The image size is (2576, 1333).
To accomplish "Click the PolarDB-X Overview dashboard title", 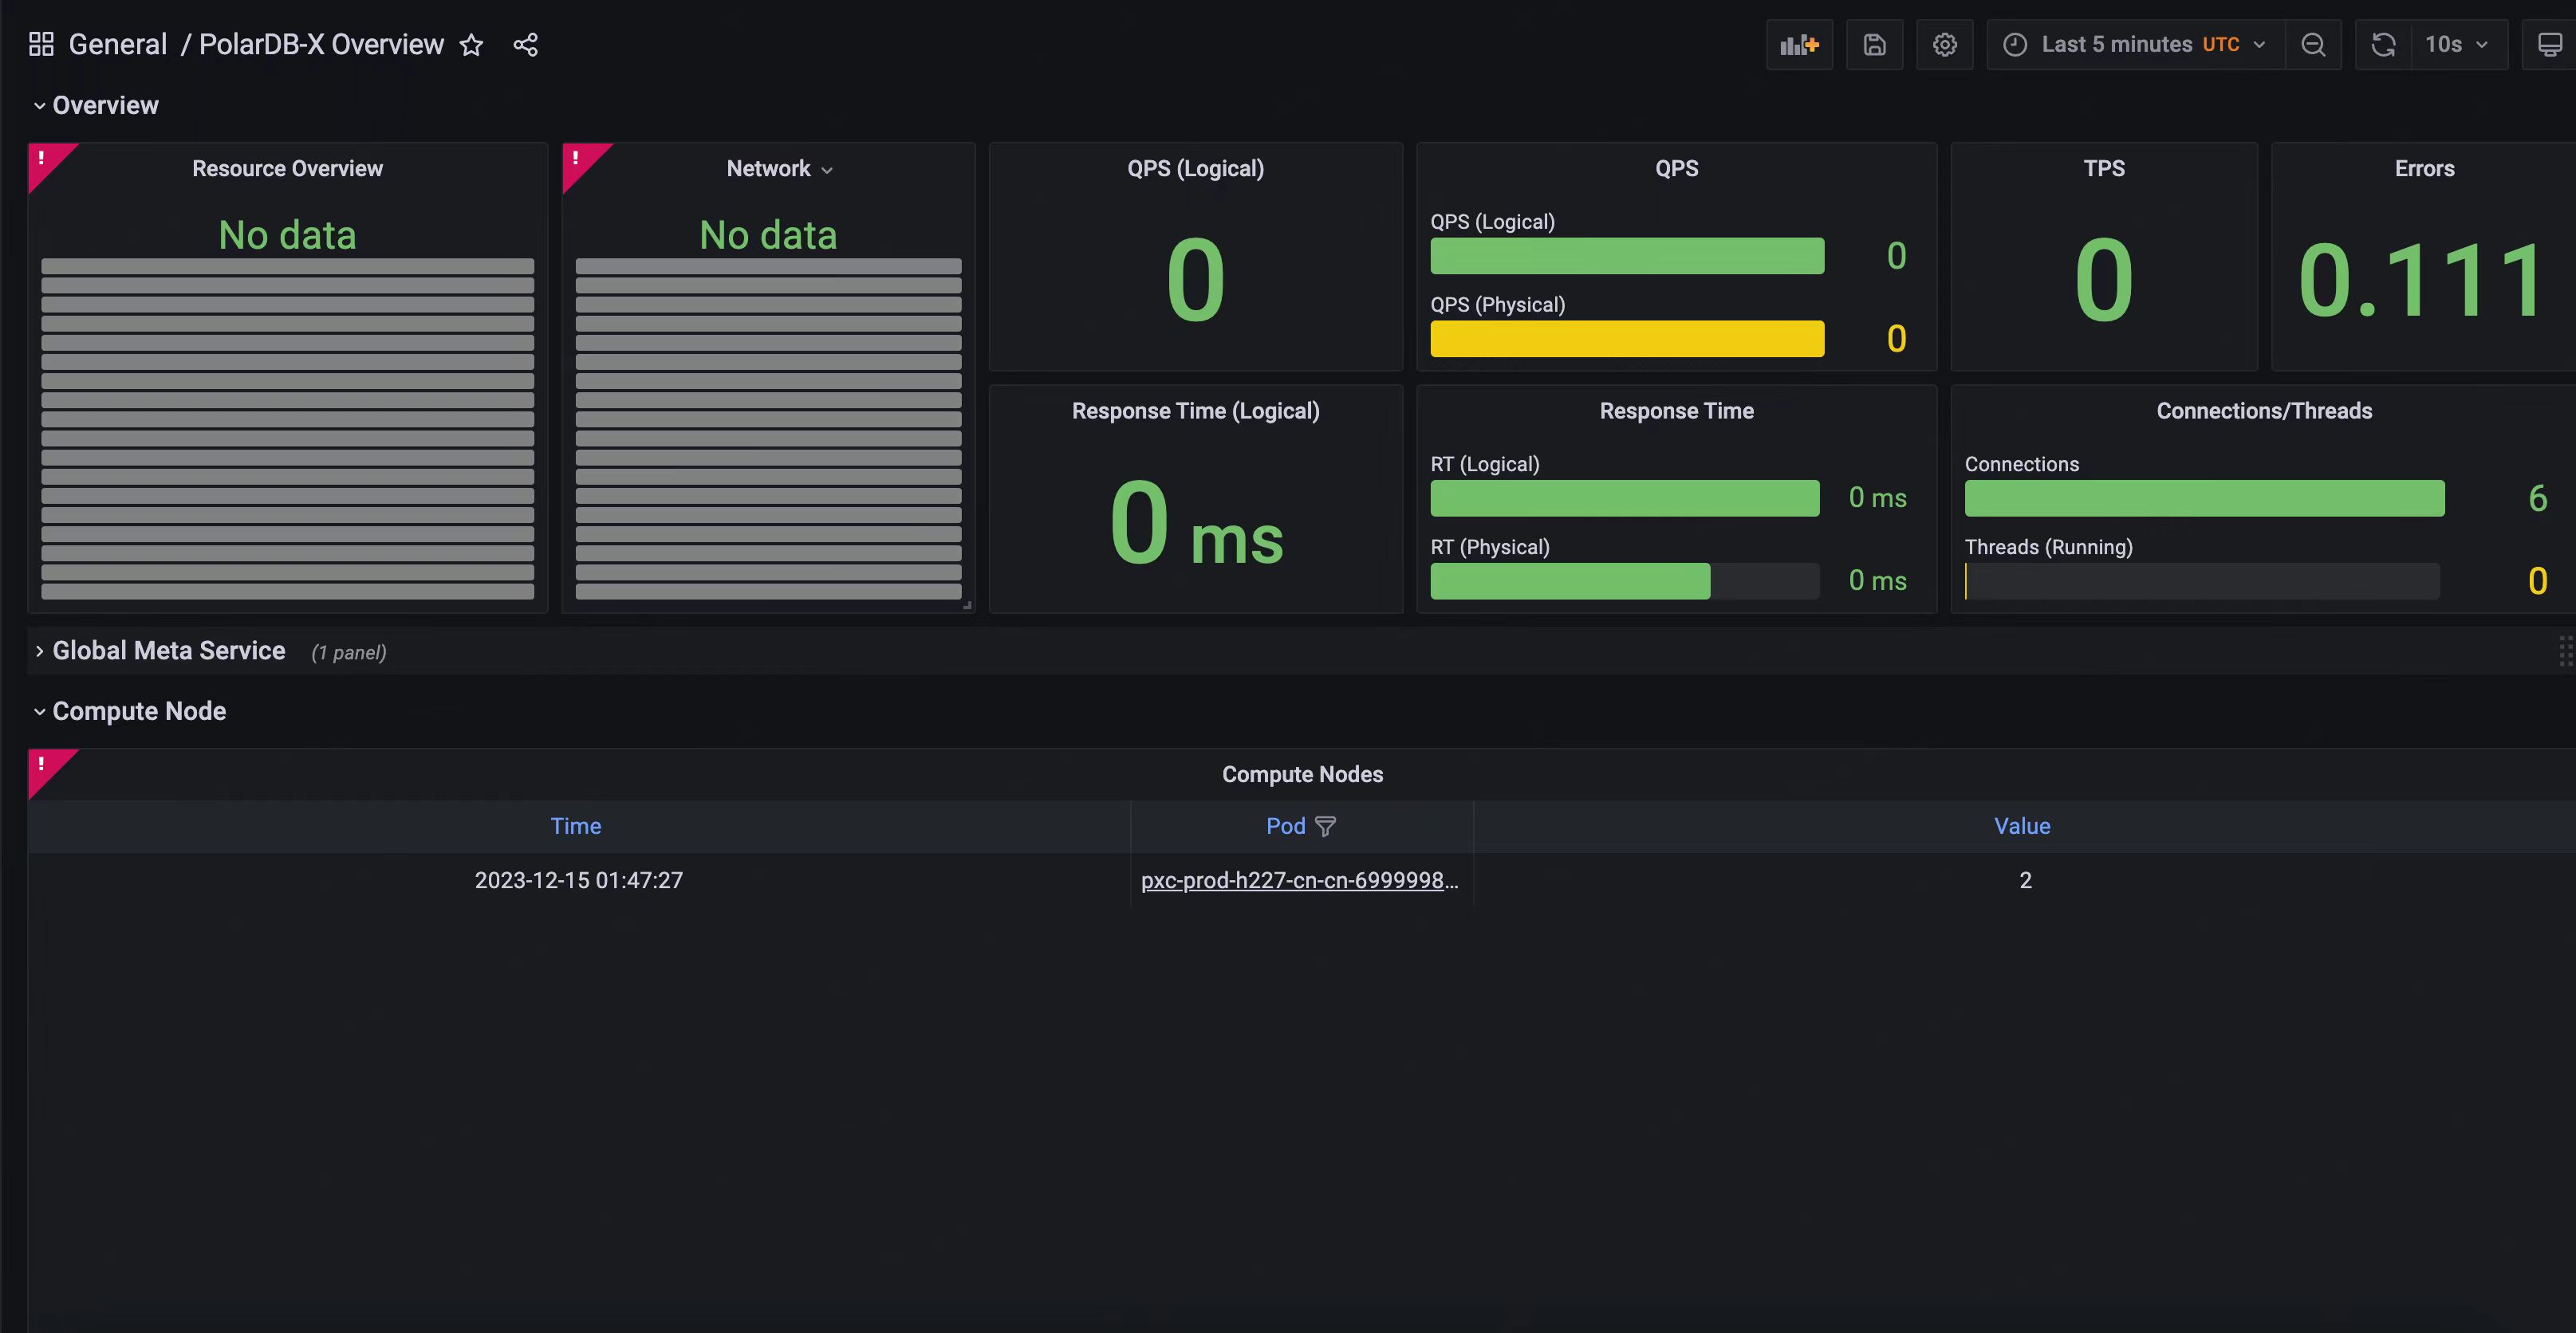I will (x=321, y=45).
